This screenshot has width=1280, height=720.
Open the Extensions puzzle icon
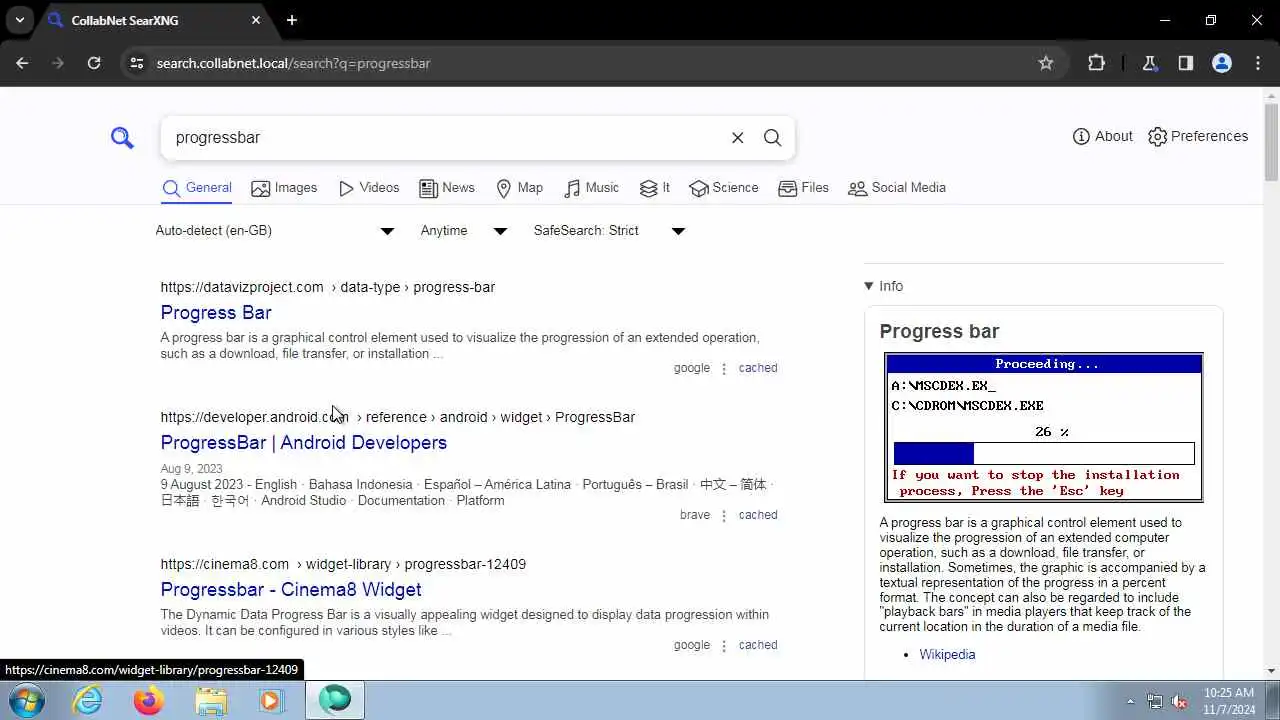[x=1097, y=63]
